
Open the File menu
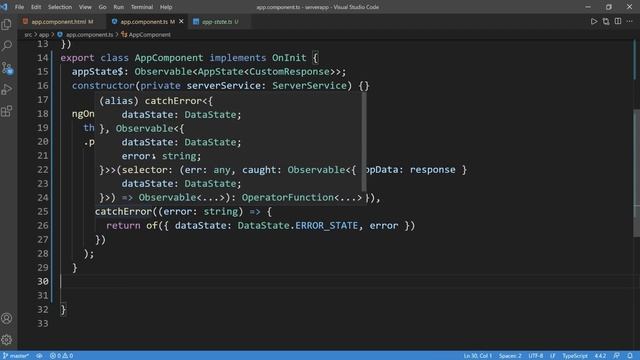point(19,7)
